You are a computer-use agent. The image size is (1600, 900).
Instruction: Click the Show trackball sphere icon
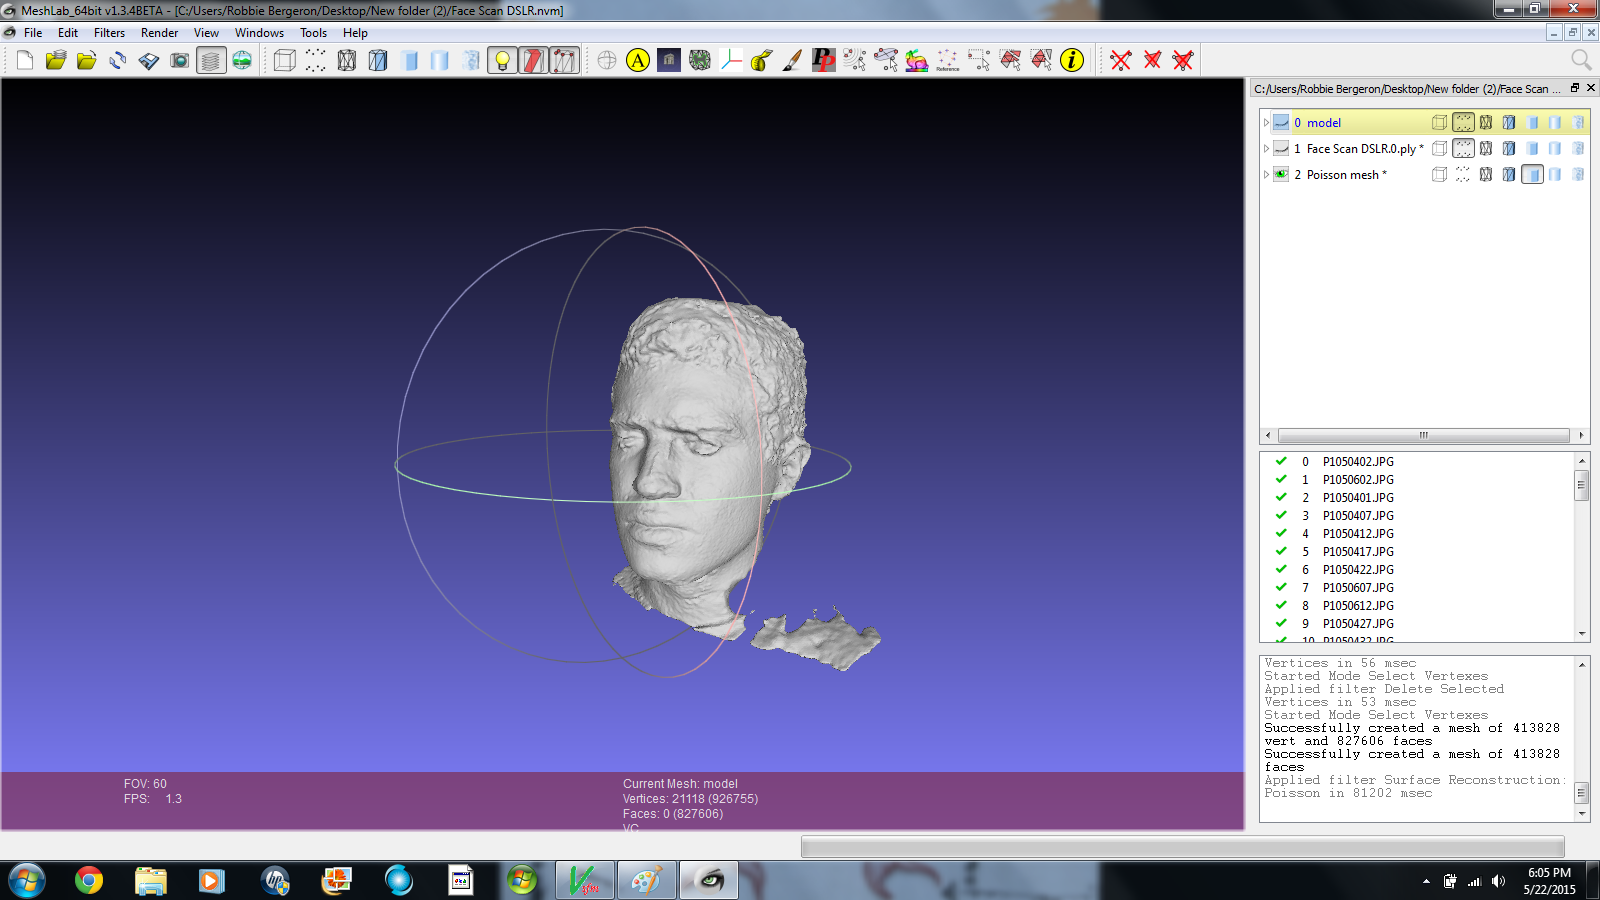coord(607,61)
